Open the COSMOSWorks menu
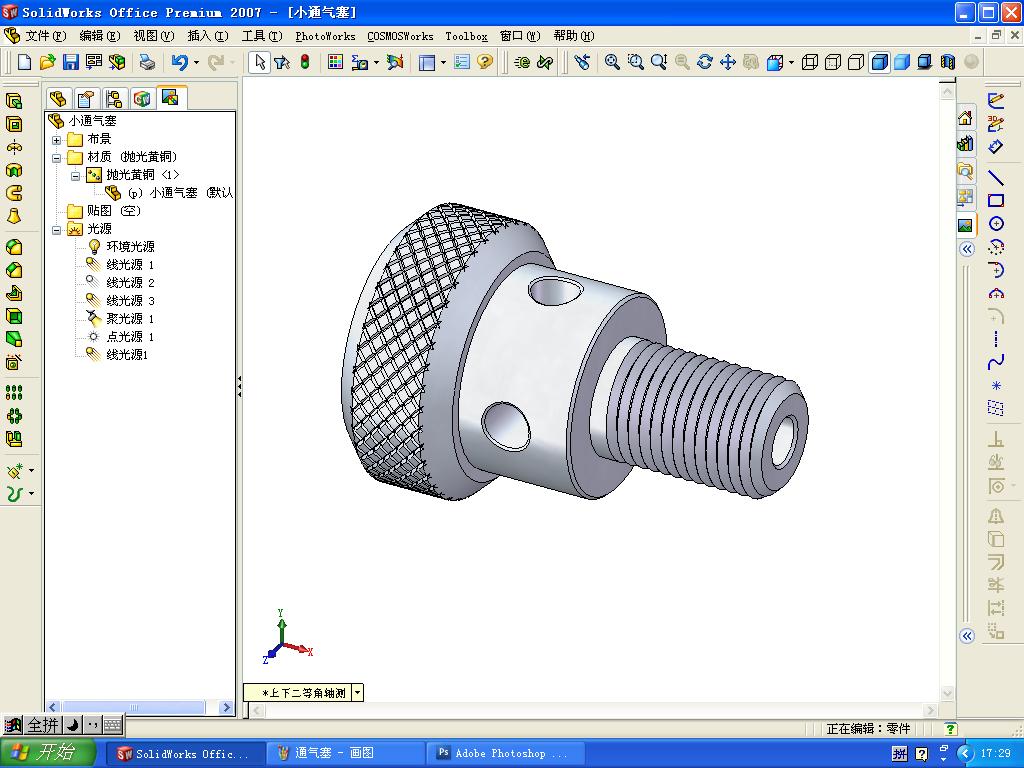 coord(400,36)
